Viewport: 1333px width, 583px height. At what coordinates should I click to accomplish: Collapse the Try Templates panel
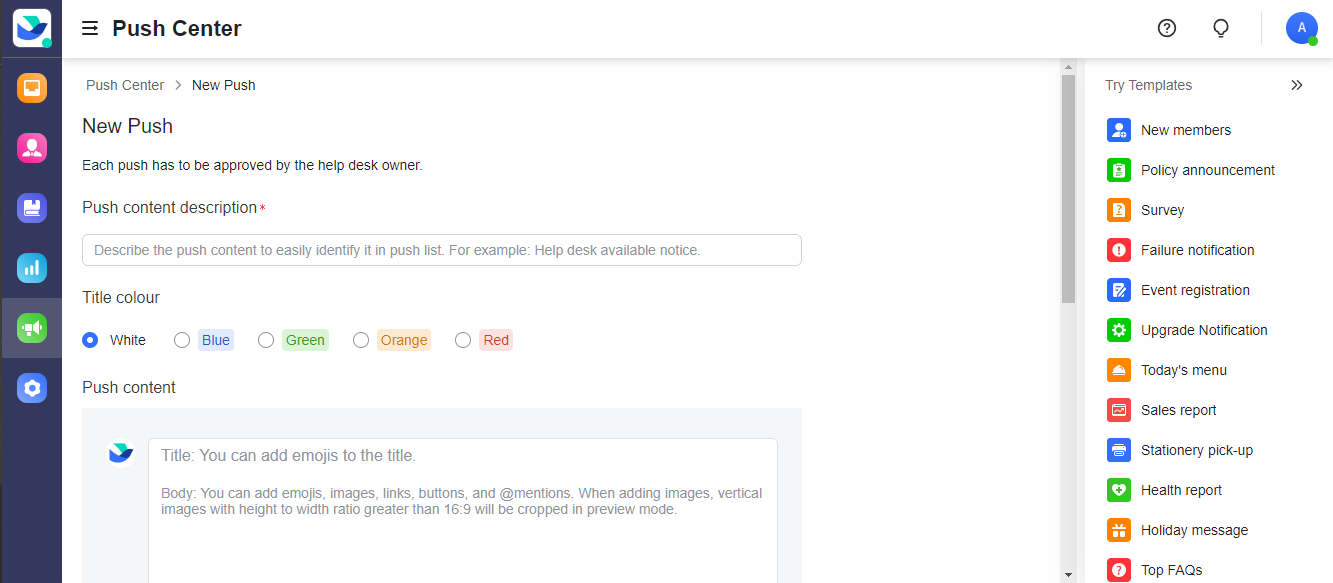1297,85
